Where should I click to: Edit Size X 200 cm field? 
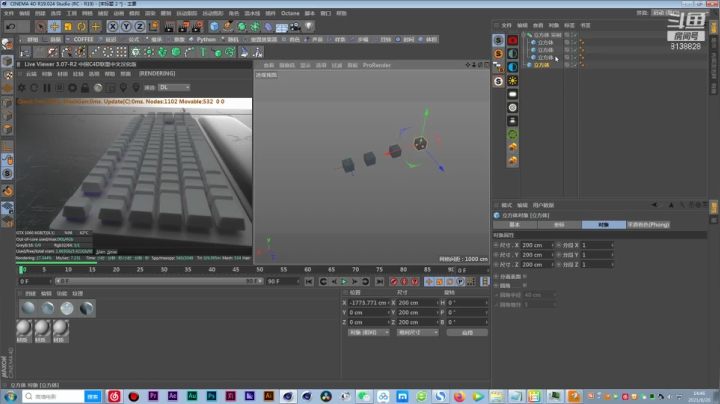(535, 245)
